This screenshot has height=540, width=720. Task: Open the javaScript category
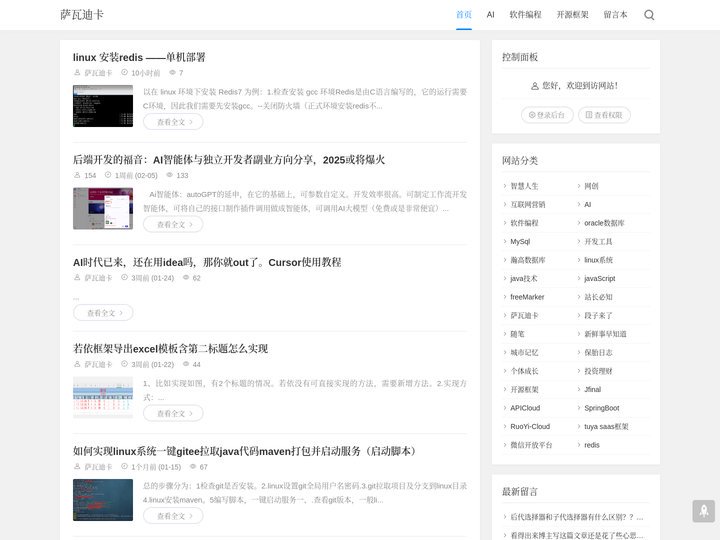click(x=600, y=278)
